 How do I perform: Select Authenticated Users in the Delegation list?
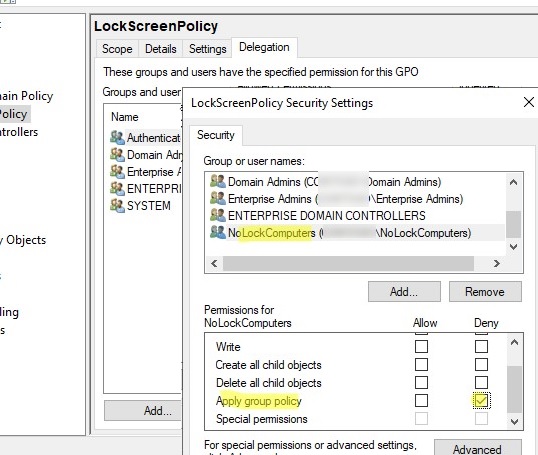(145, 138)
